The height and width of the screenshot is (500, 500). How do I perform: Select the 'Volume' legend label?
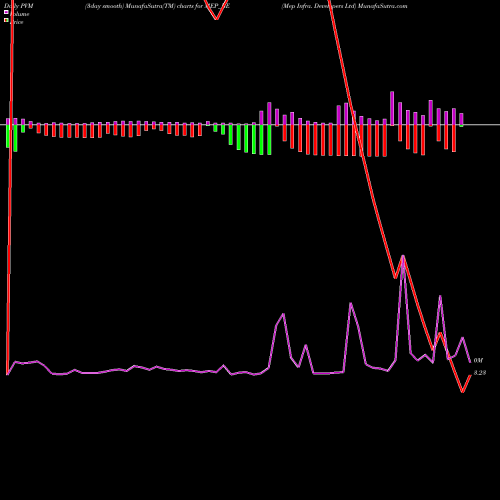click(x=19, y=14)
